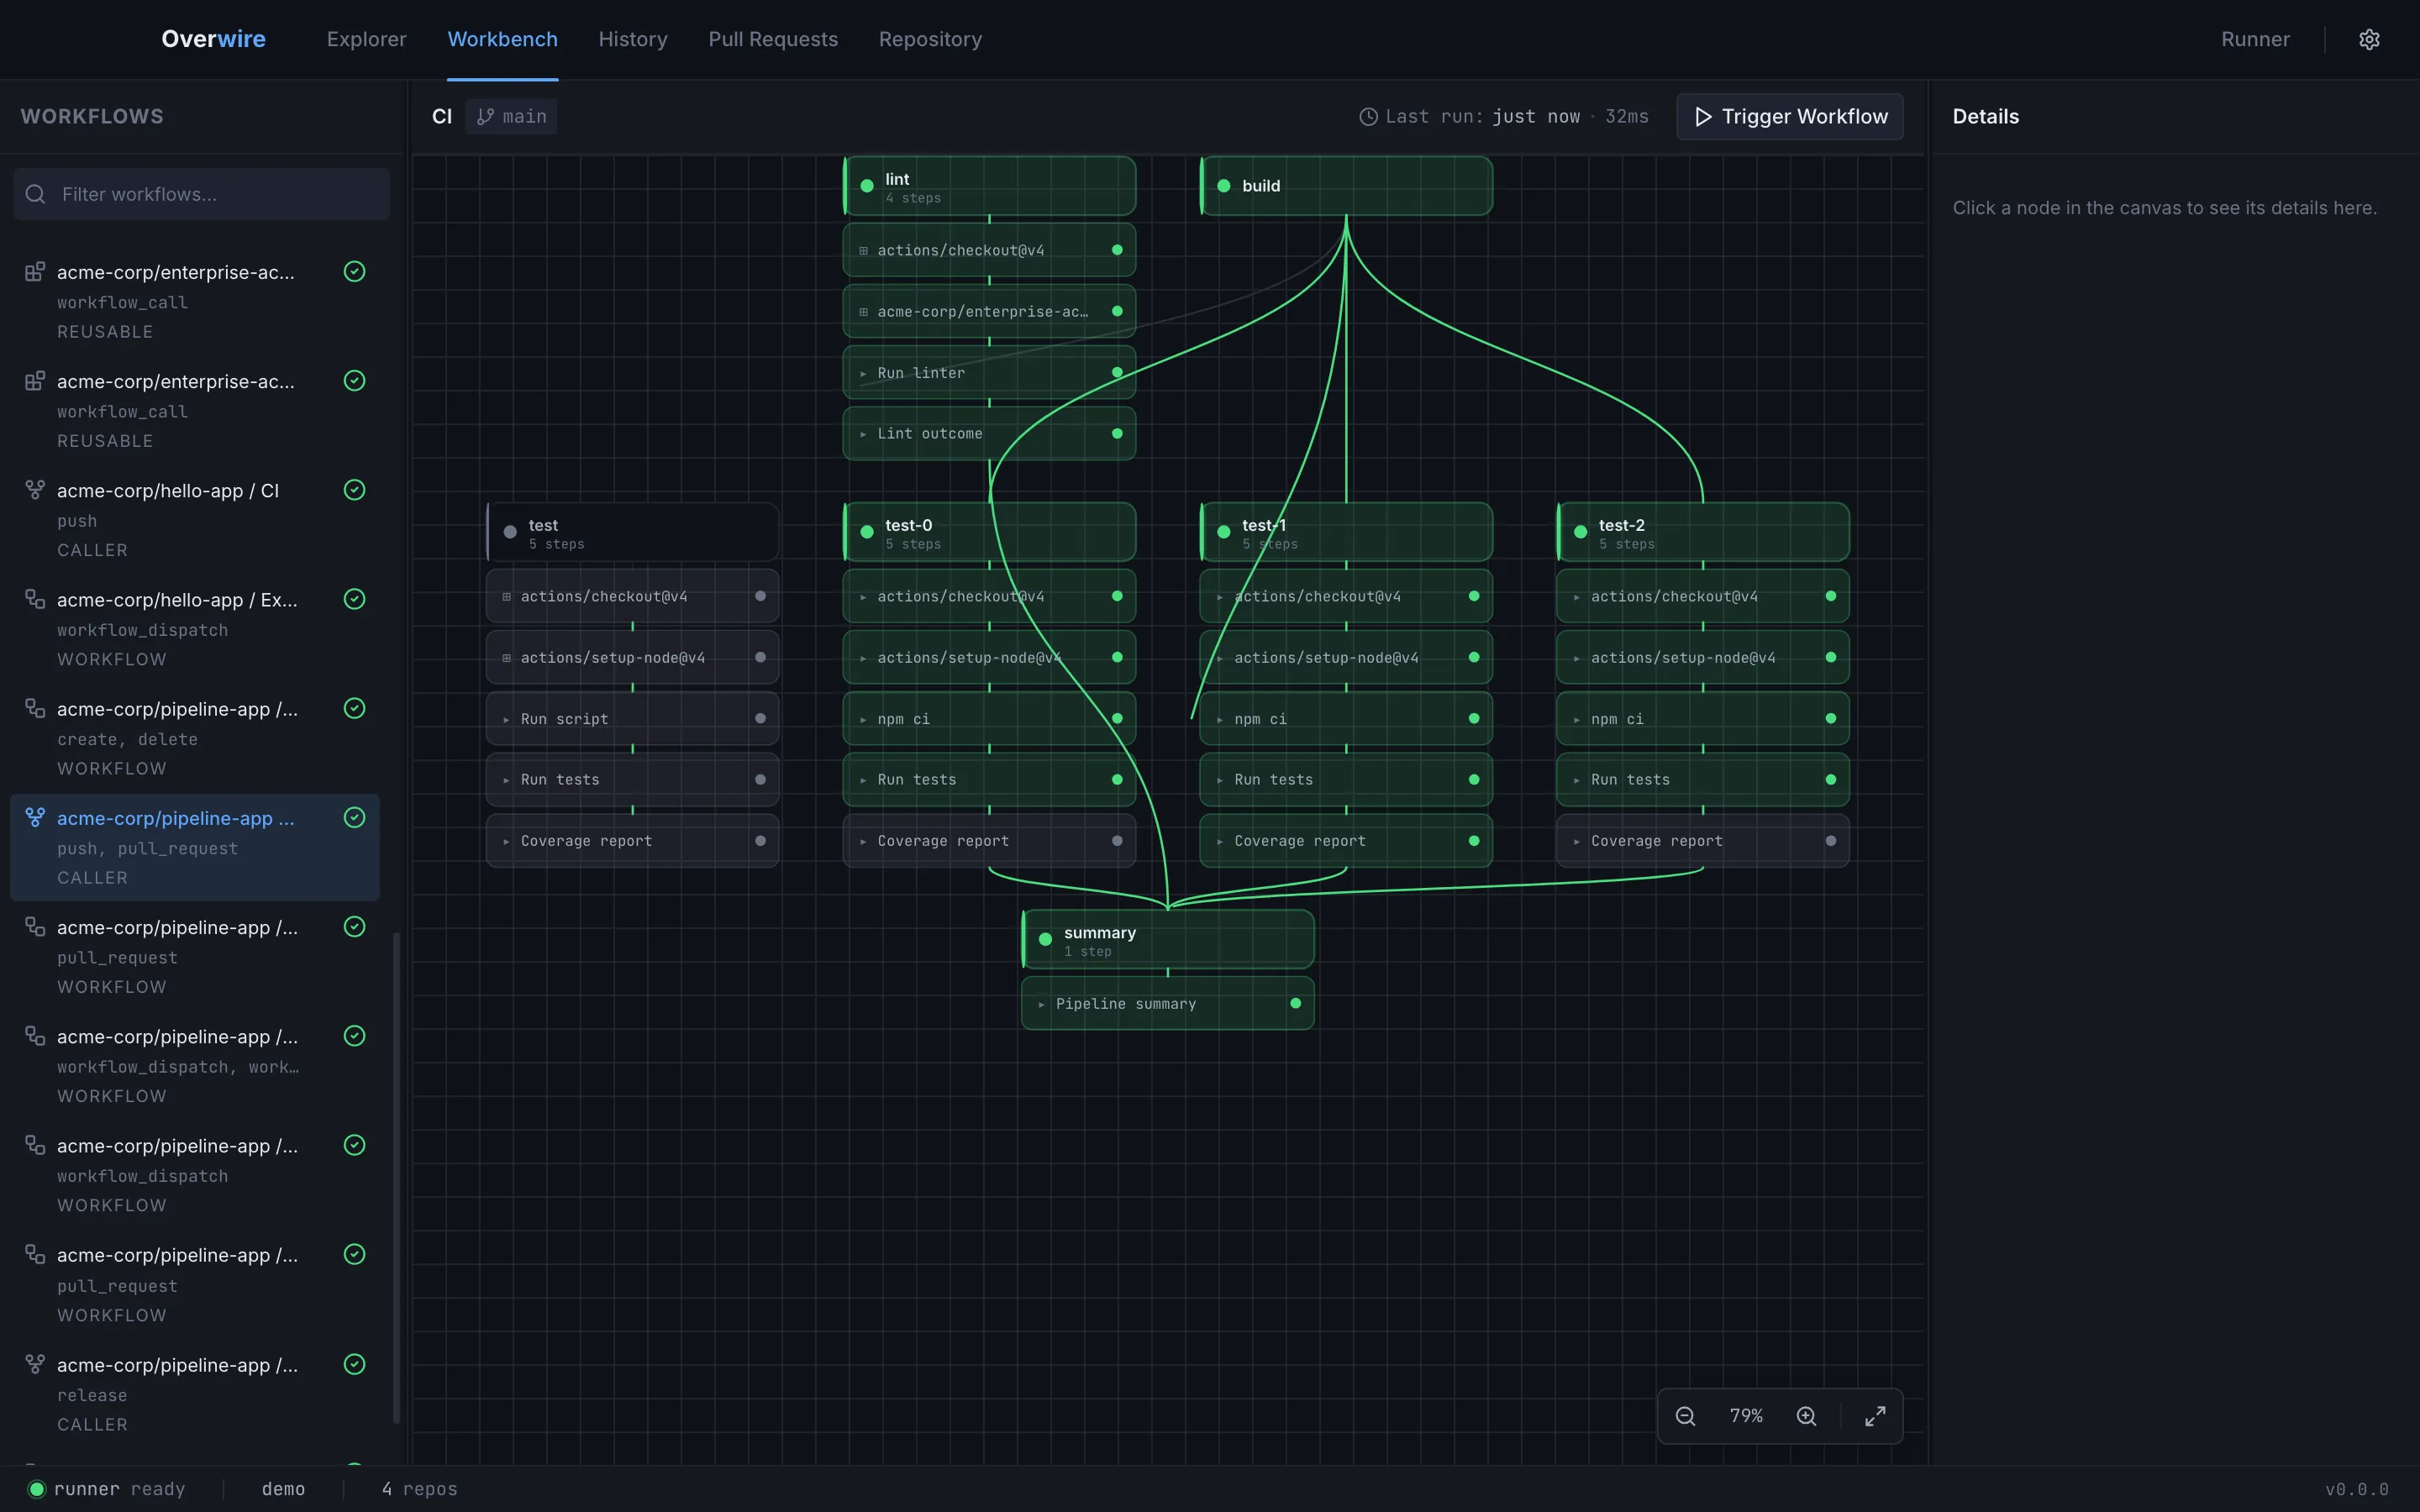Click the green runner ready status dot
2420x1512 pixels.
(37, 1489)
